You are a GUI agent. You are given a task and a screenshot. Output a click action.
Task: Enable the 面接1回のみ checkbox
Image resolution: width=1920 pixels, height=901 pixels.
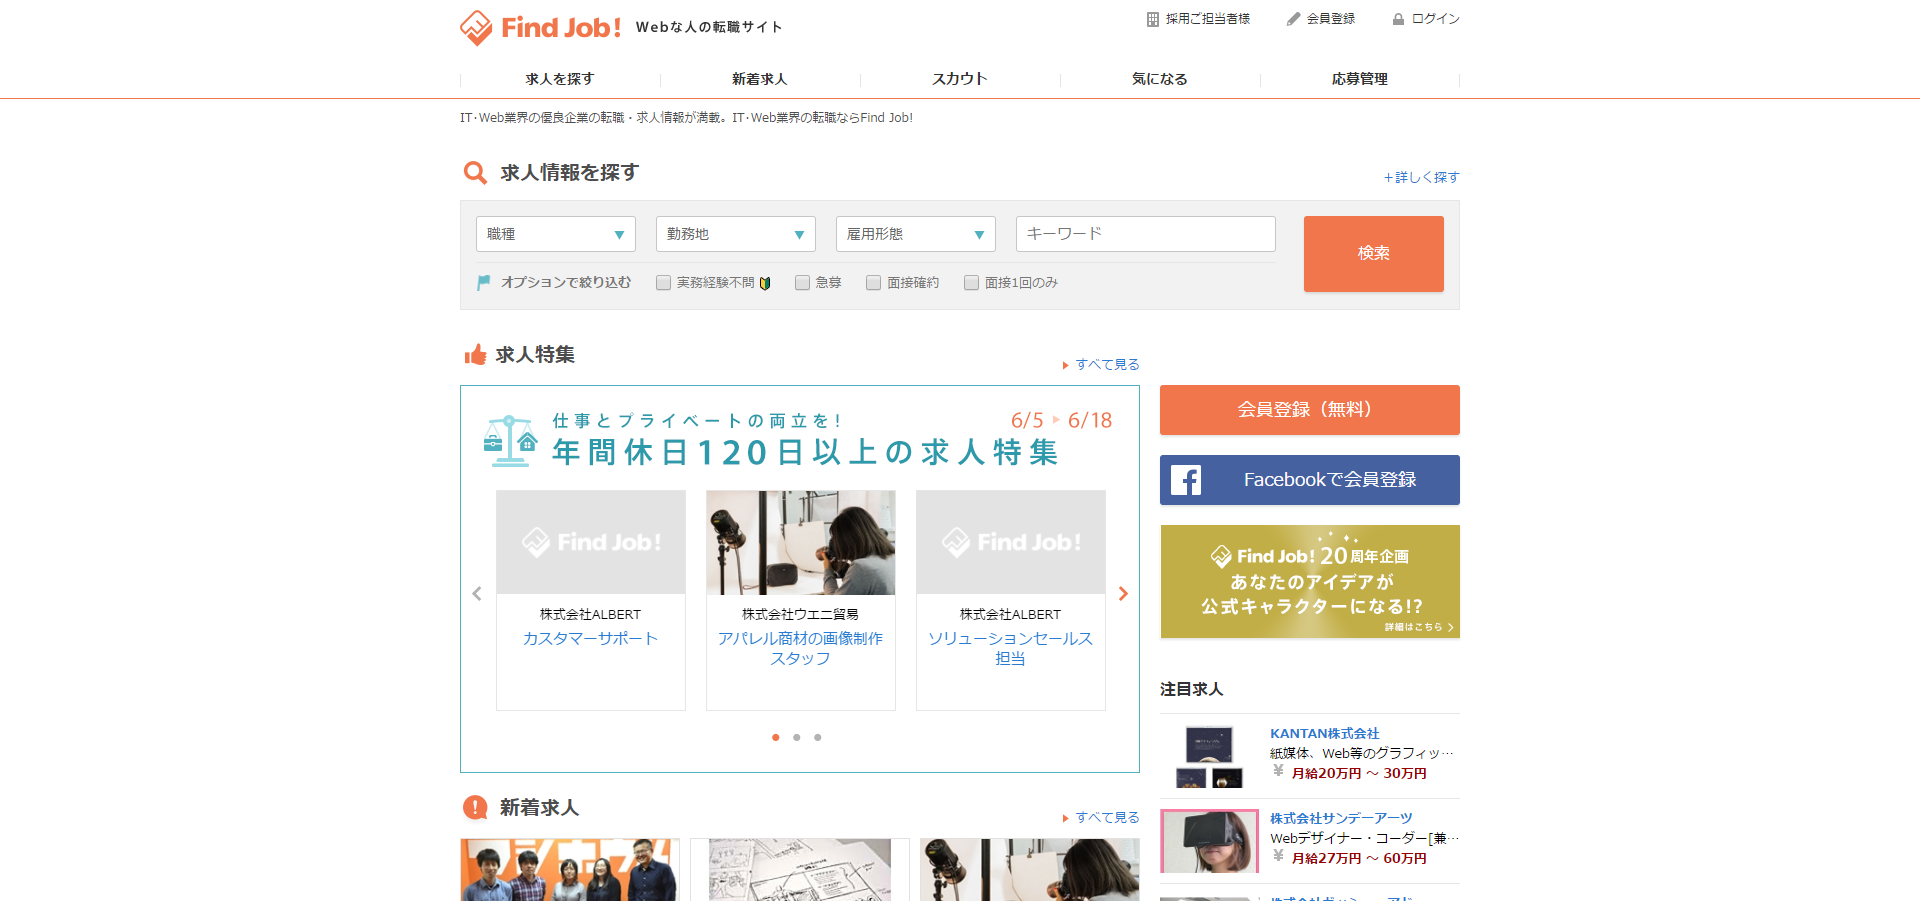pos(971,282)
